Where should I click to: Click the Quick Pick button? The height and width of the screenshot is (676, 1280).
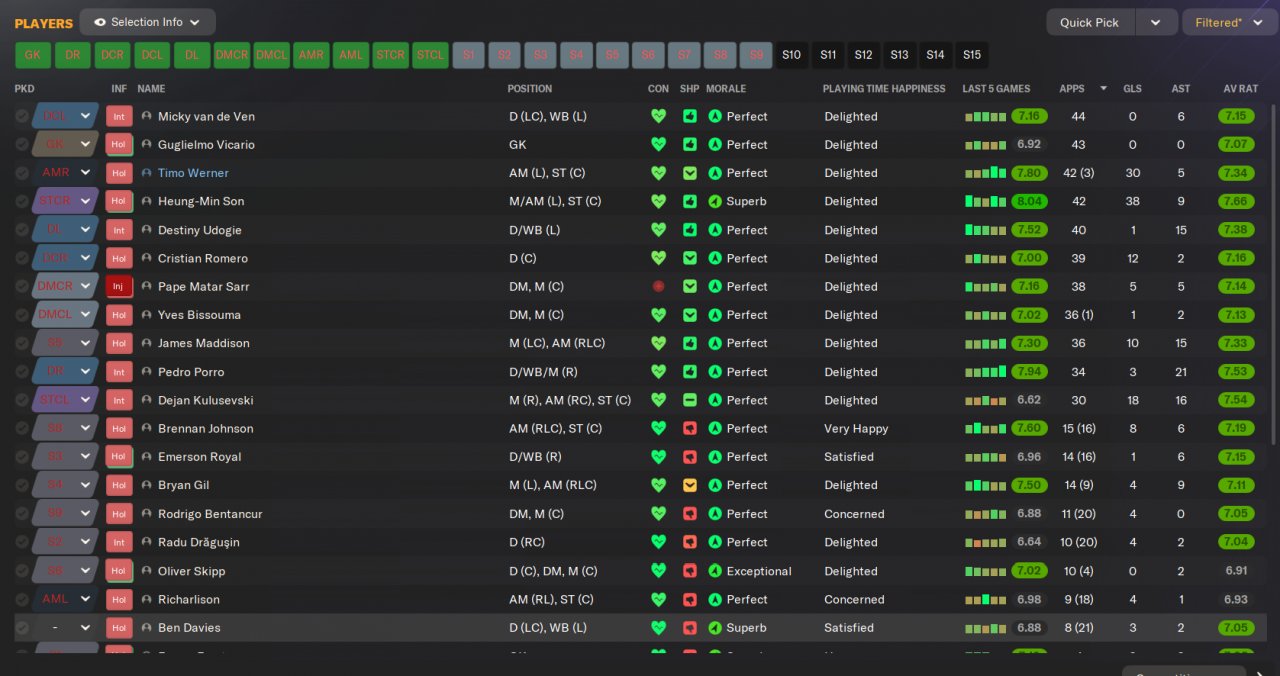[1090, 22]
